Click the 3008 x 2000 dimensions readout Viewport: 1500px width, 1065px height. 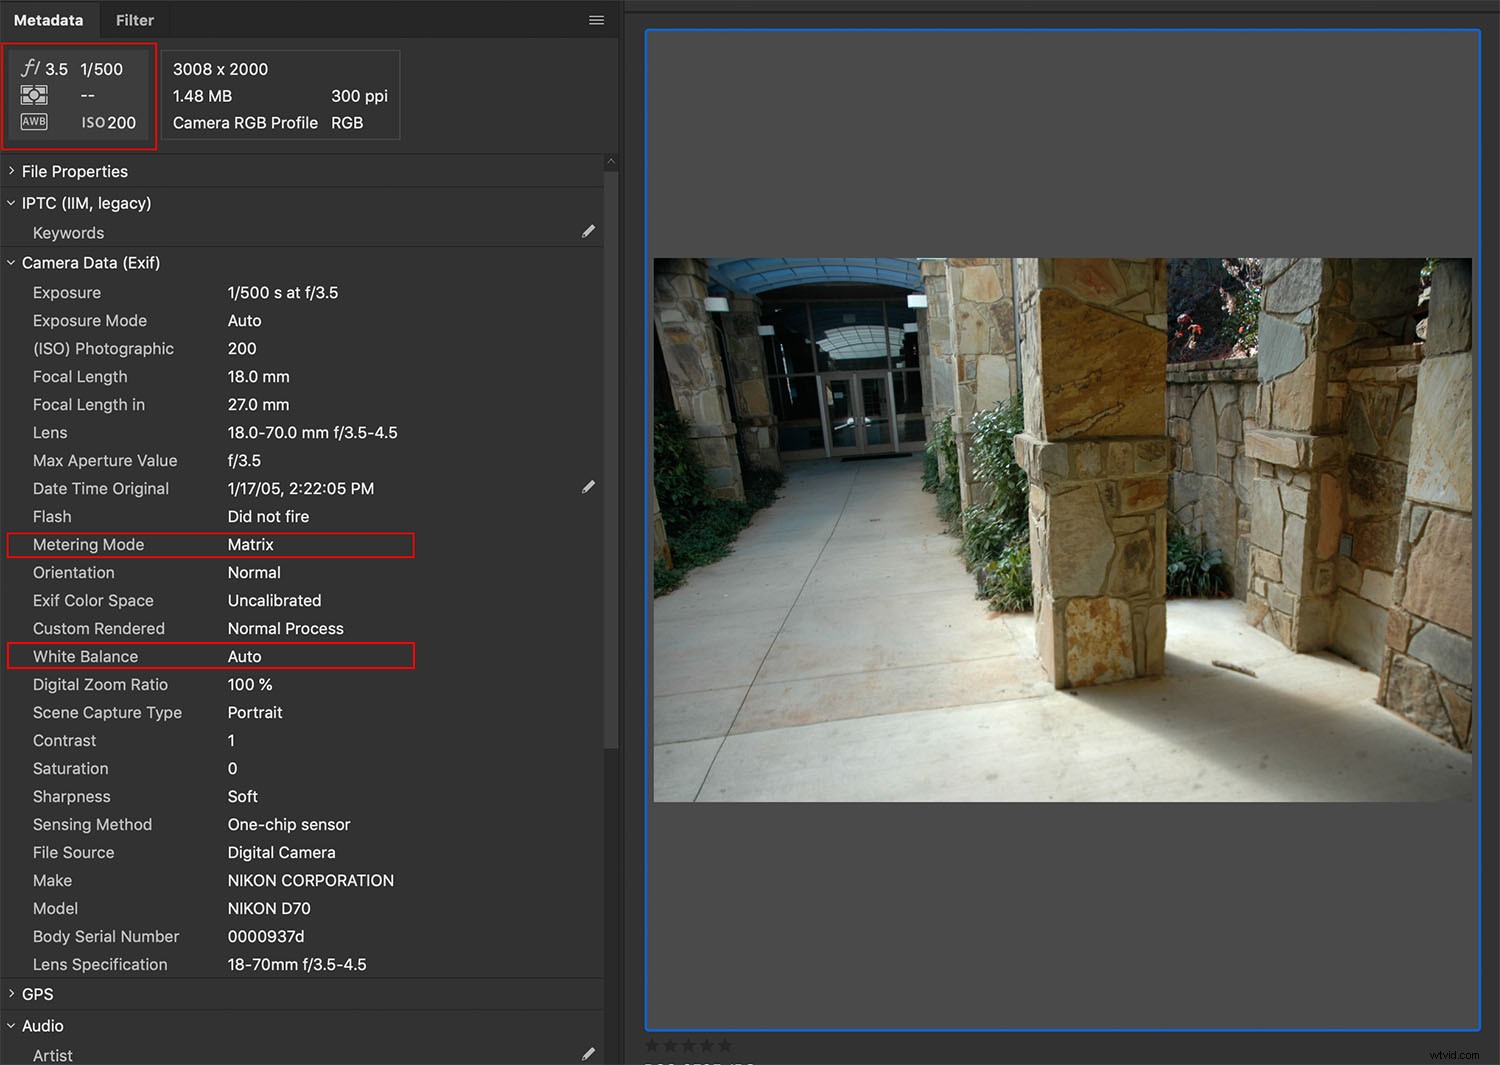click(x=220, y=69)
